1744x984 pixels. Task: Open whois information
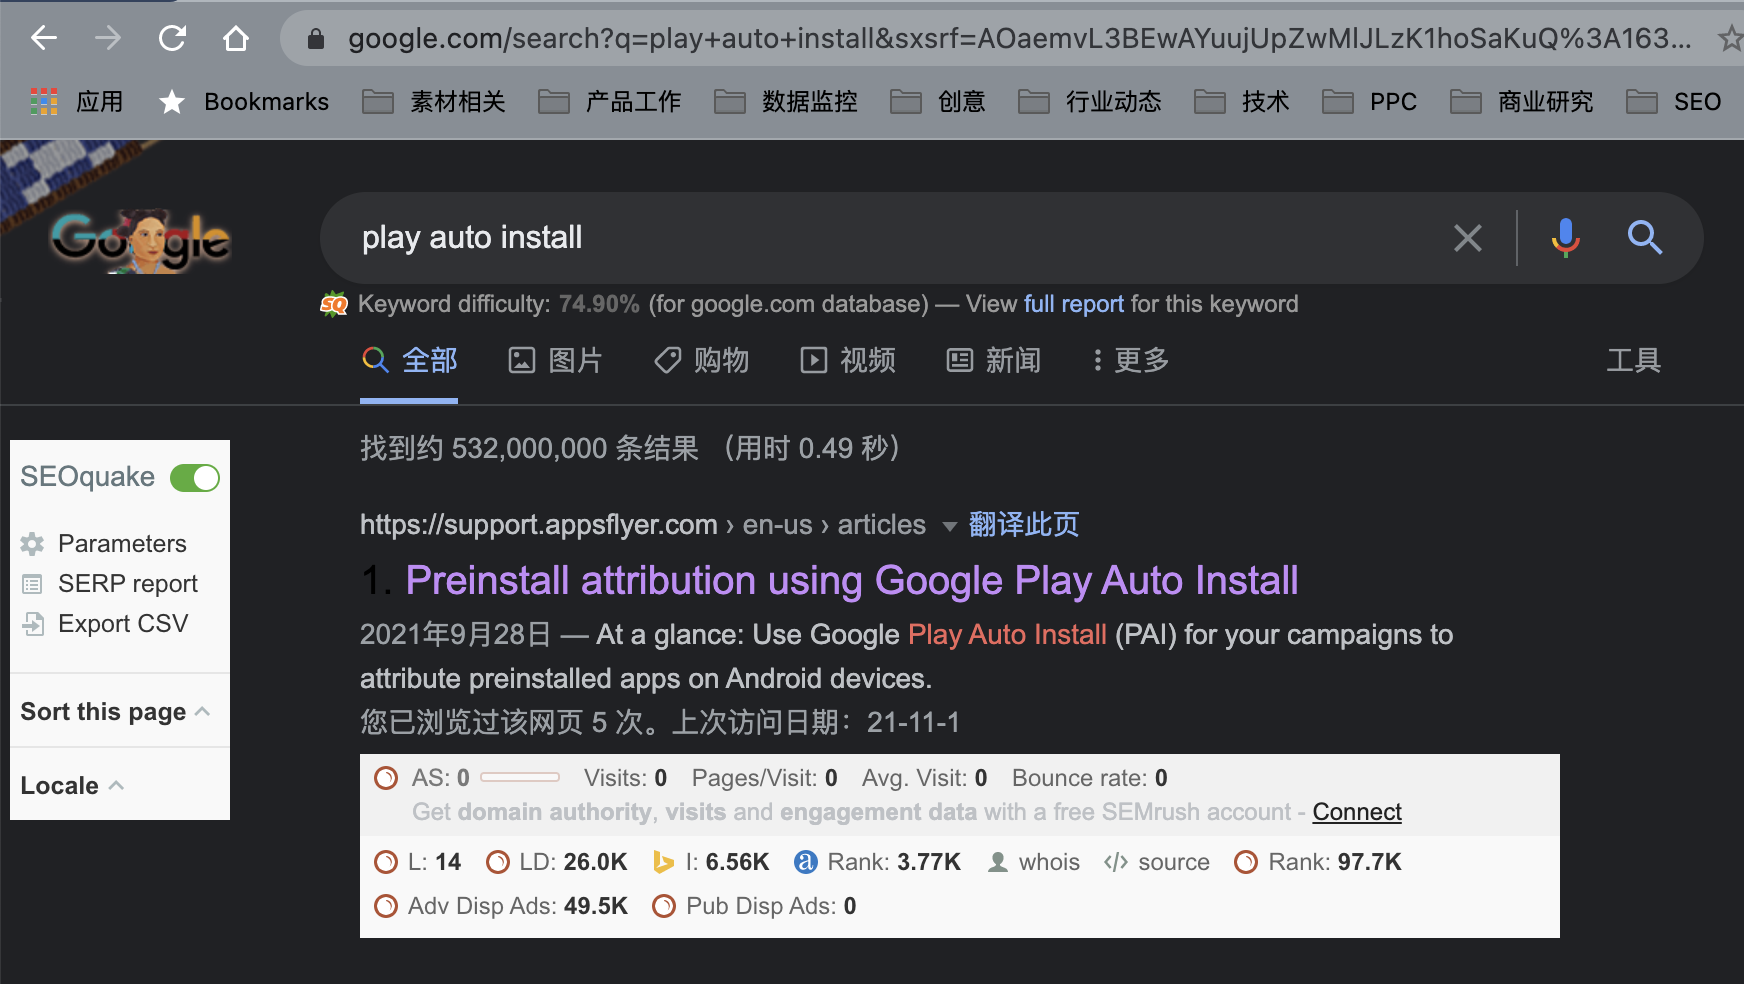tap(1033, 862)
